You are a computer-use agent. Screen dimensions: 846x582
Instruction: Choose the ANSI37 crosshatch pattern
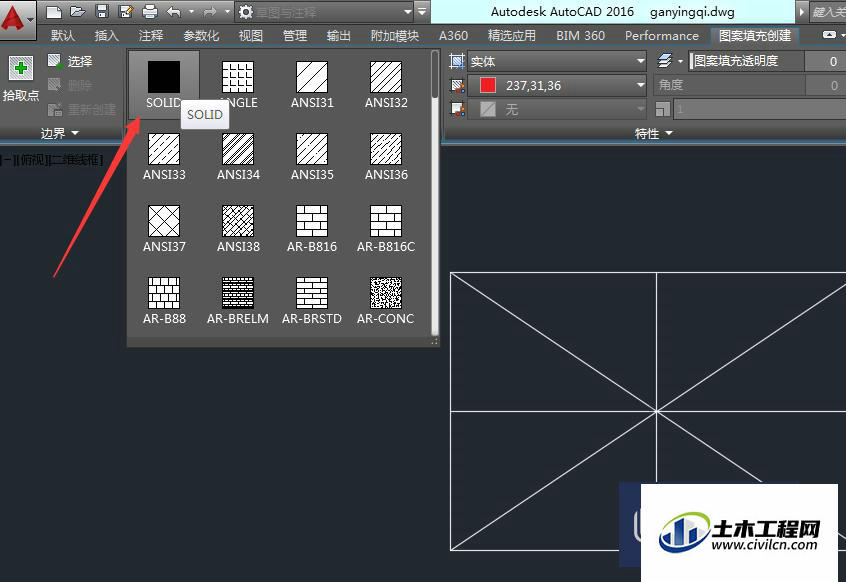[x=164, y=229]
